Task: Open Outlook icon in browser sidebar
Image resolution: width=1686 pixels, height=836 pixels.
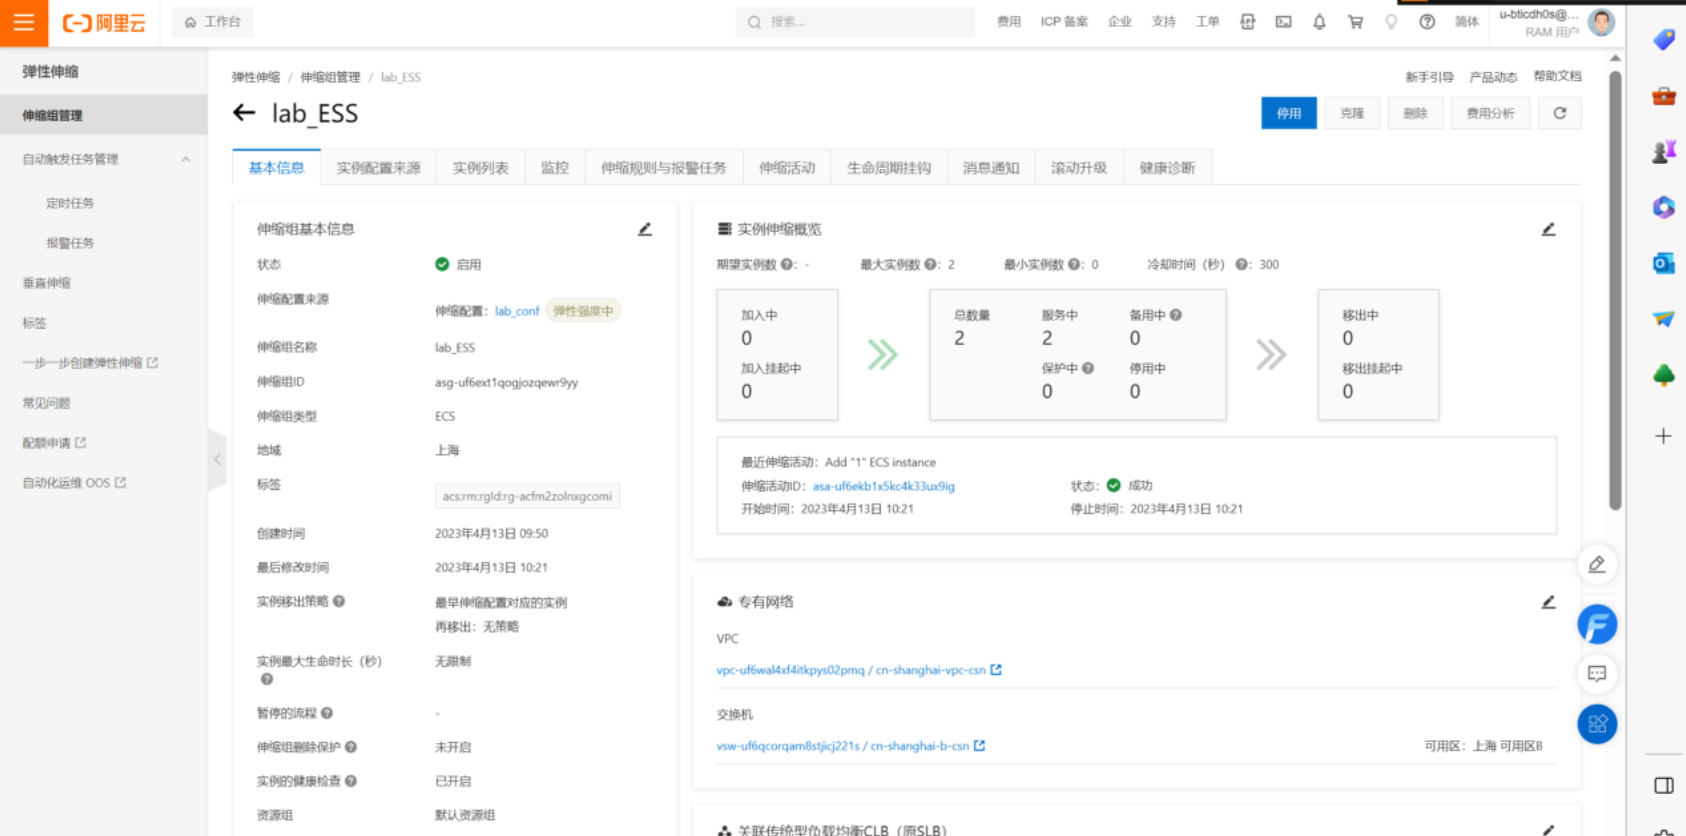Action: point(1664,263)
